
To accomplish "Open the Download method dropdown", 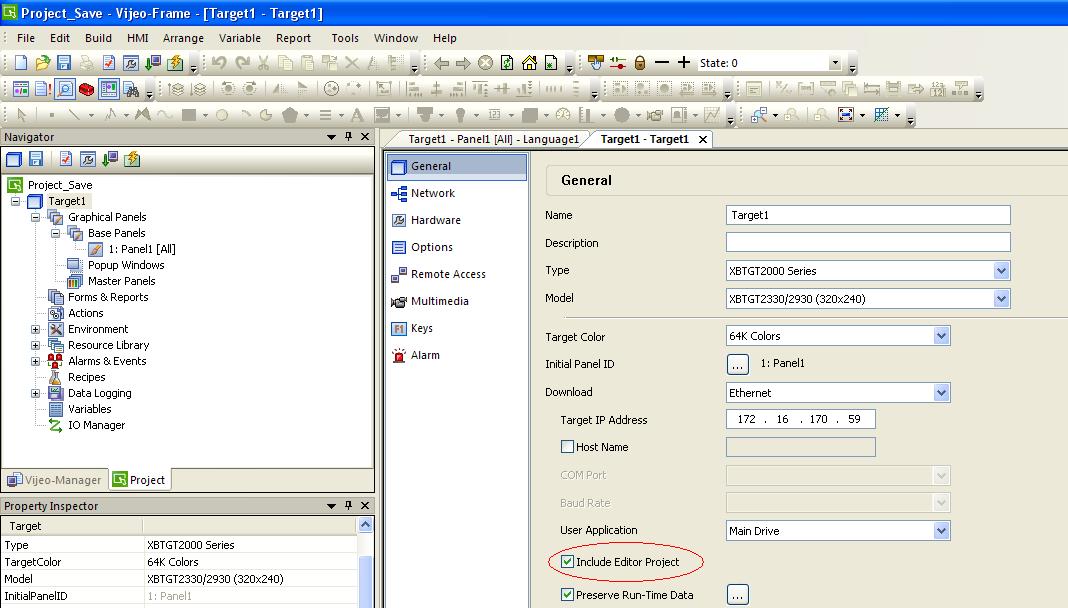I will 941,392.
